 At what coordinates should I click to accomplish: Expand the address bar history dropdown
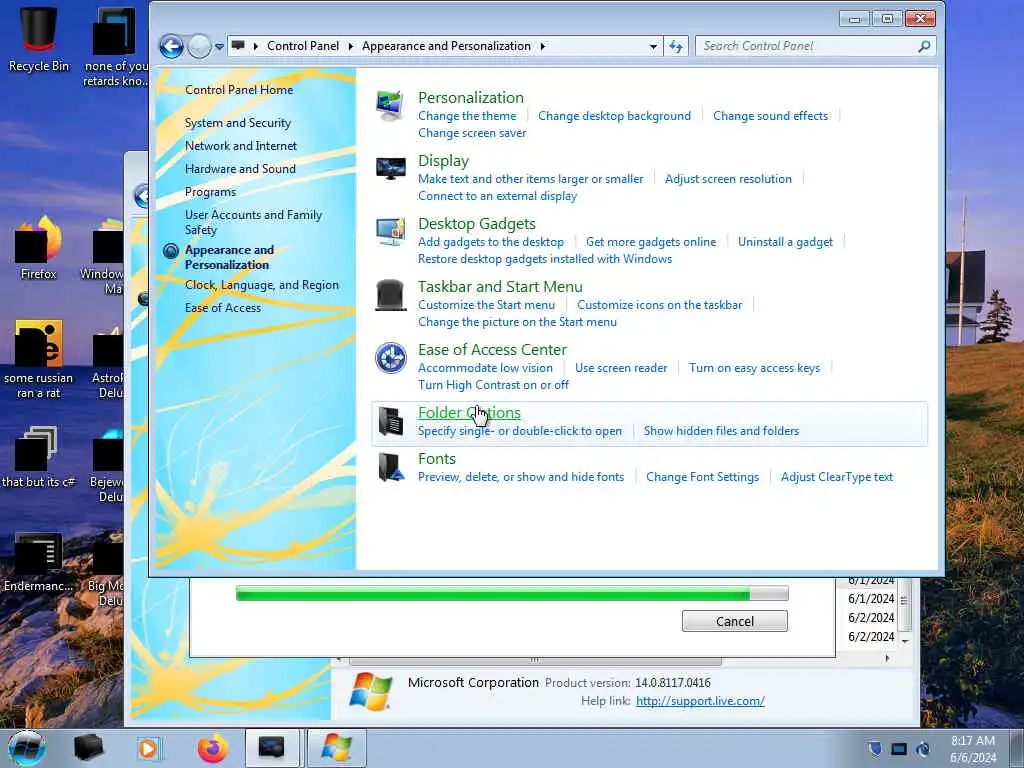[653, 46]
